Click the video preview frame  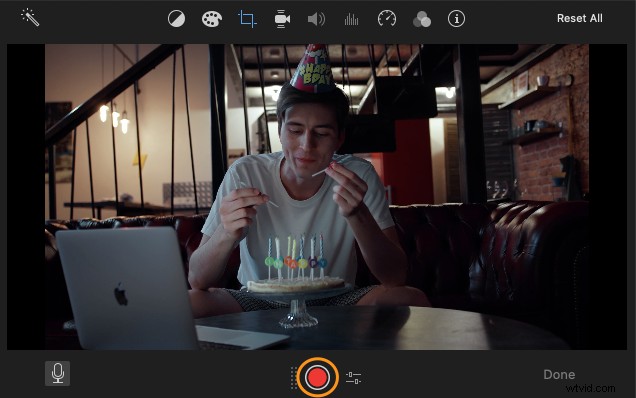317,197
